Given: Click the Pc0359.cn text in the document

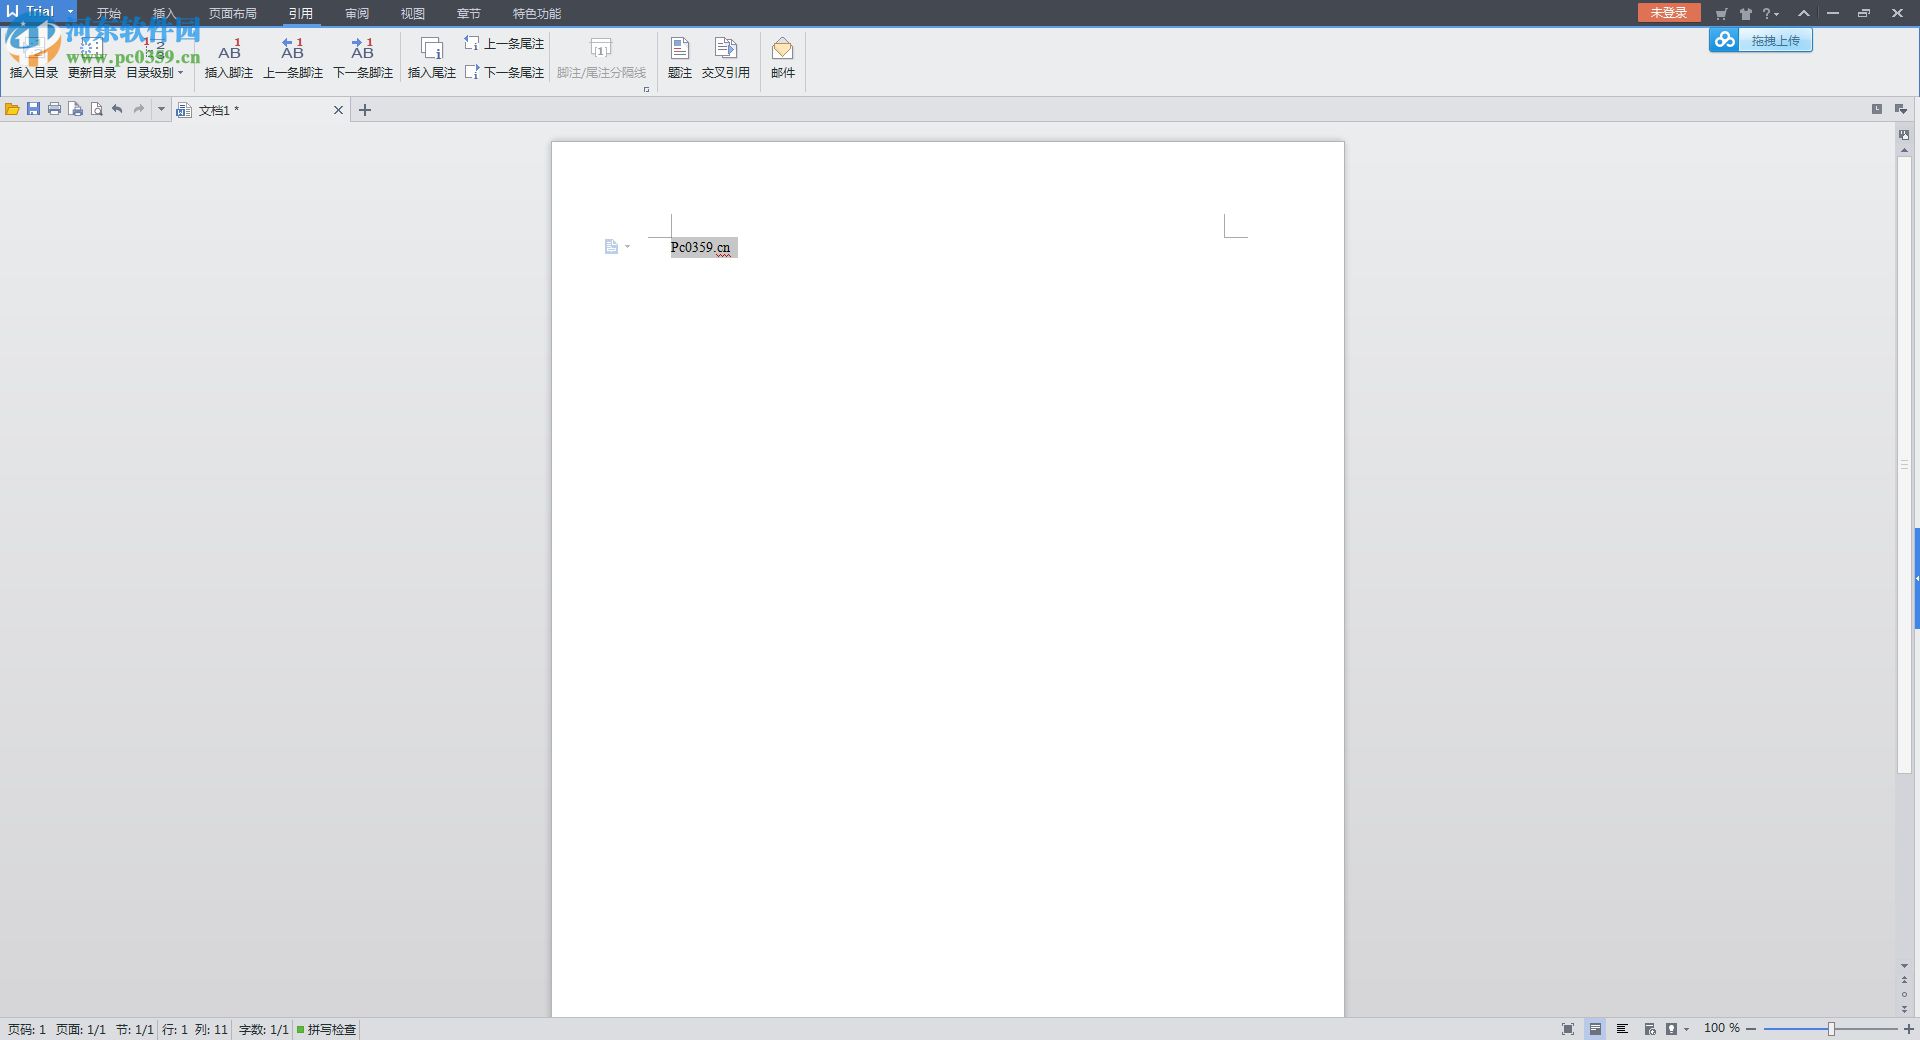Looking at the screenshot, I should click(700, 247).
